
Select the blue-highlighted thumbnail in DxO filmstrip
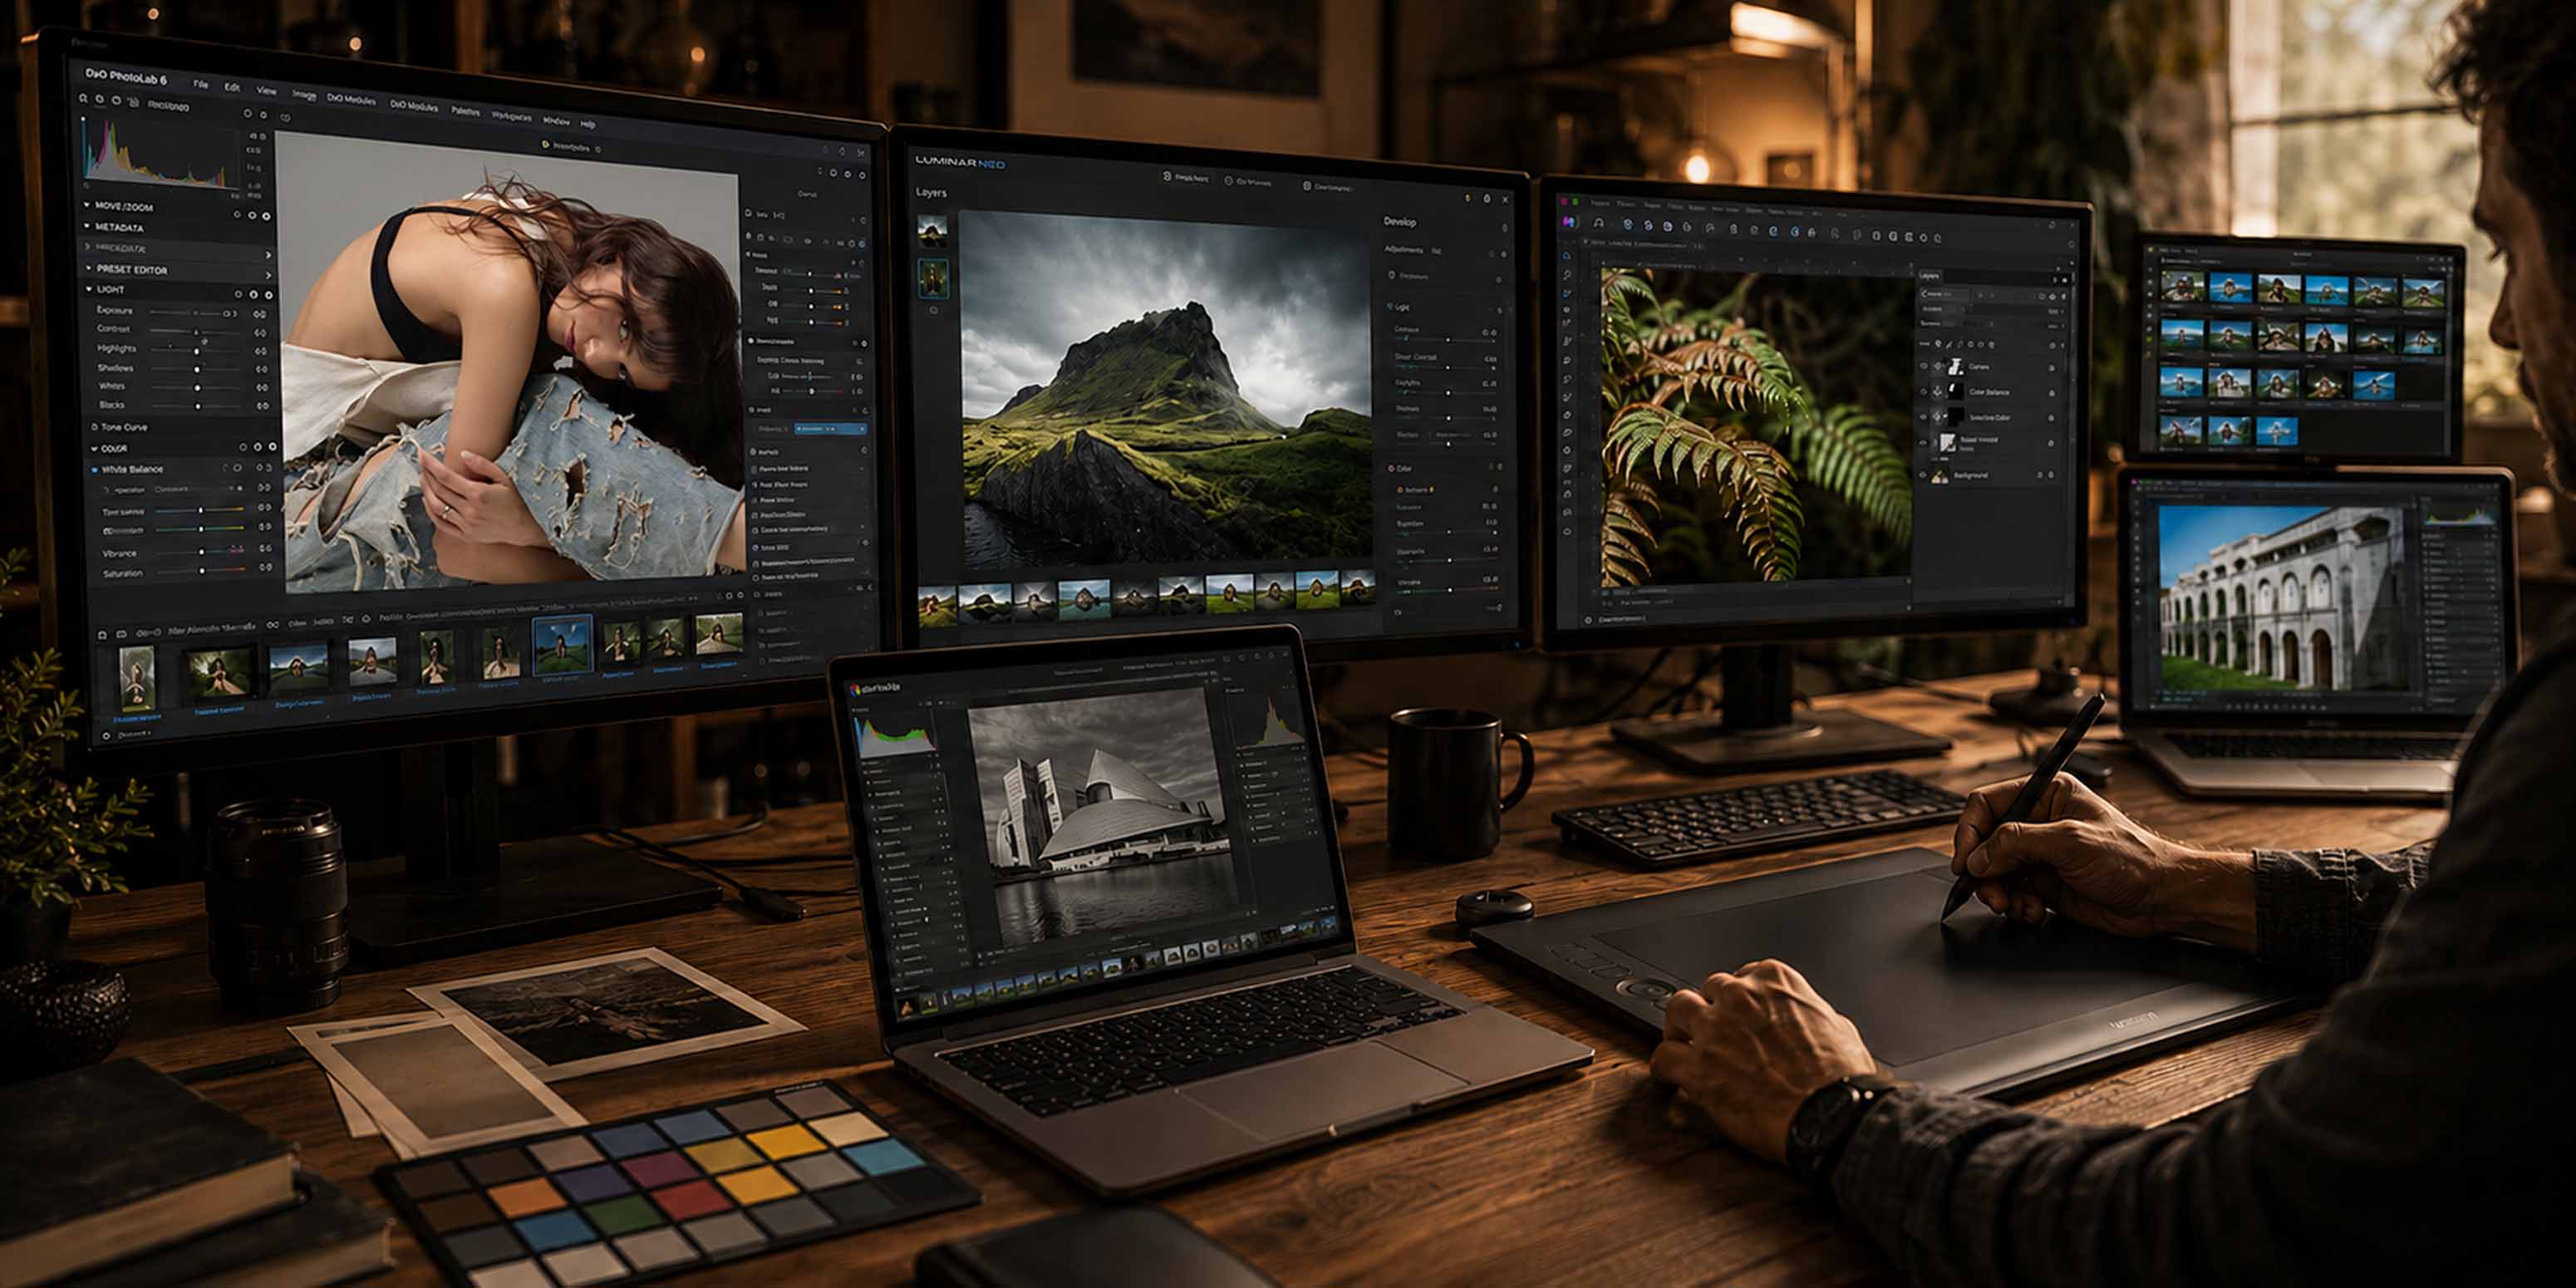tap(562, 644)
